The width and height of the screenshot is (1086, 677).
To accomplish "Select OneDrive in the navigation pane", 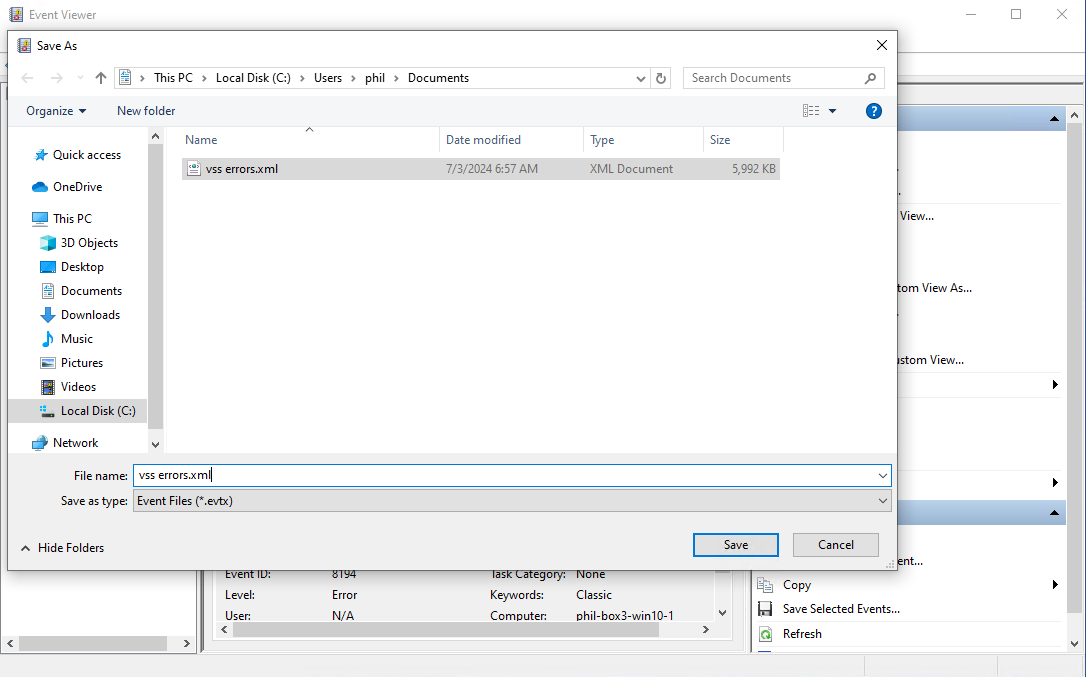I will (x=77, y=187).
